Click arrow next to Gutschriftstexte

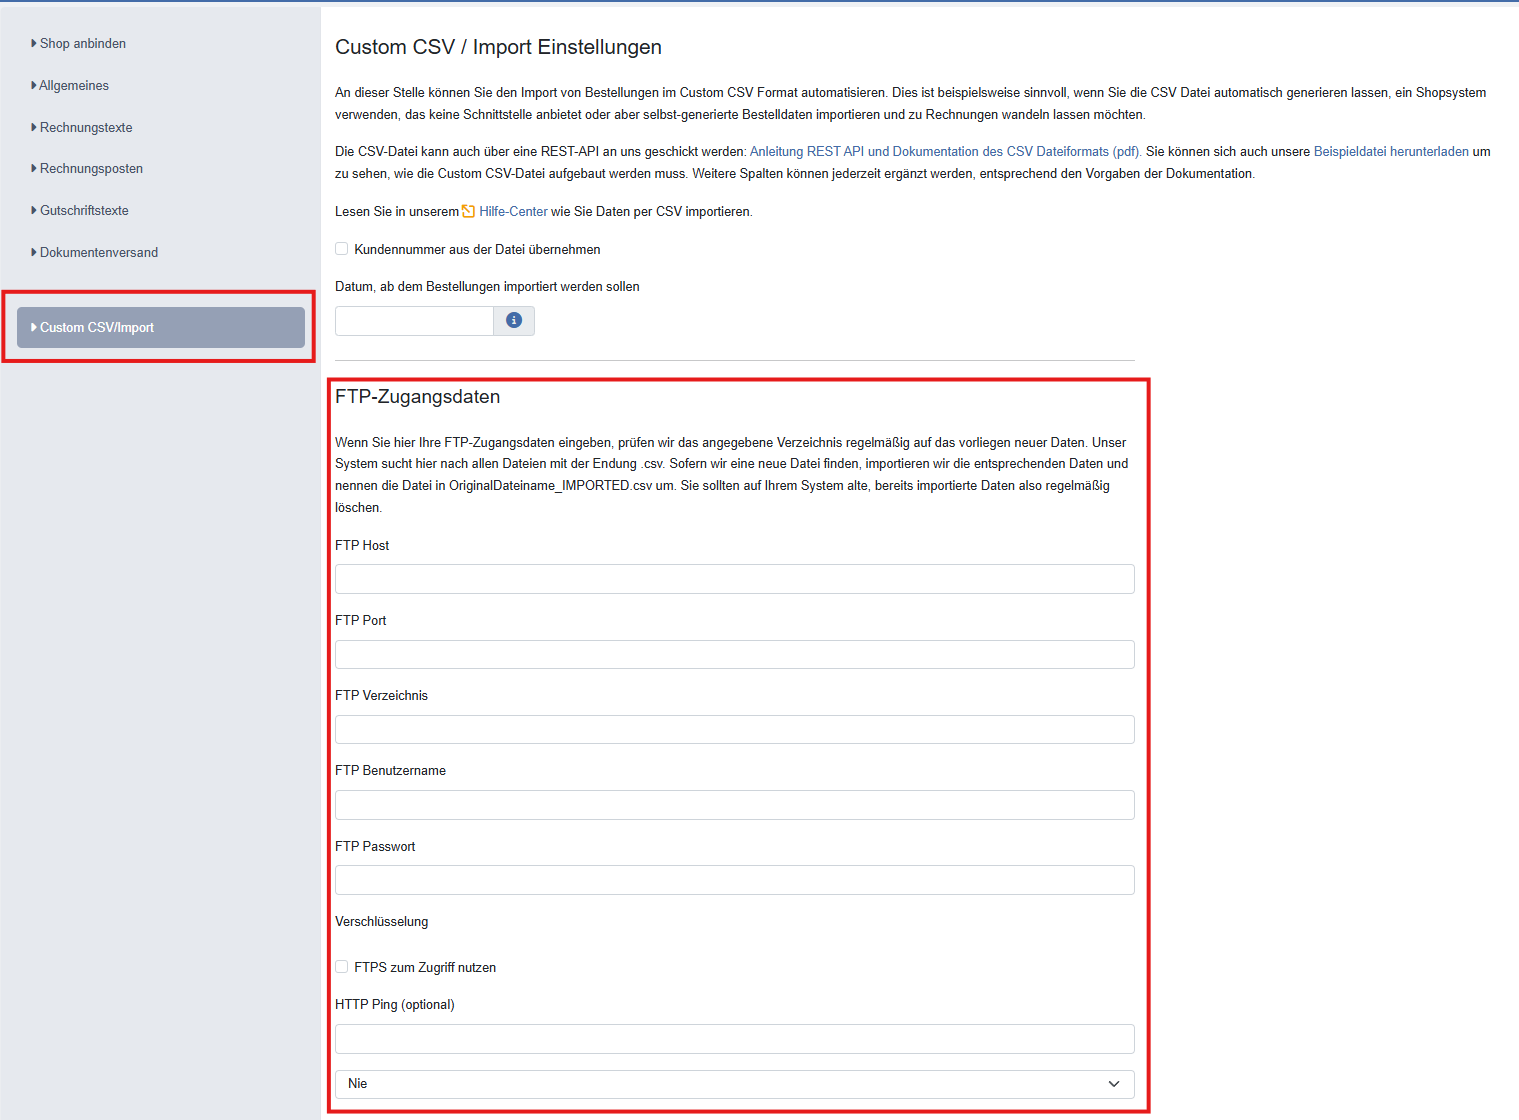click(34, 211)
